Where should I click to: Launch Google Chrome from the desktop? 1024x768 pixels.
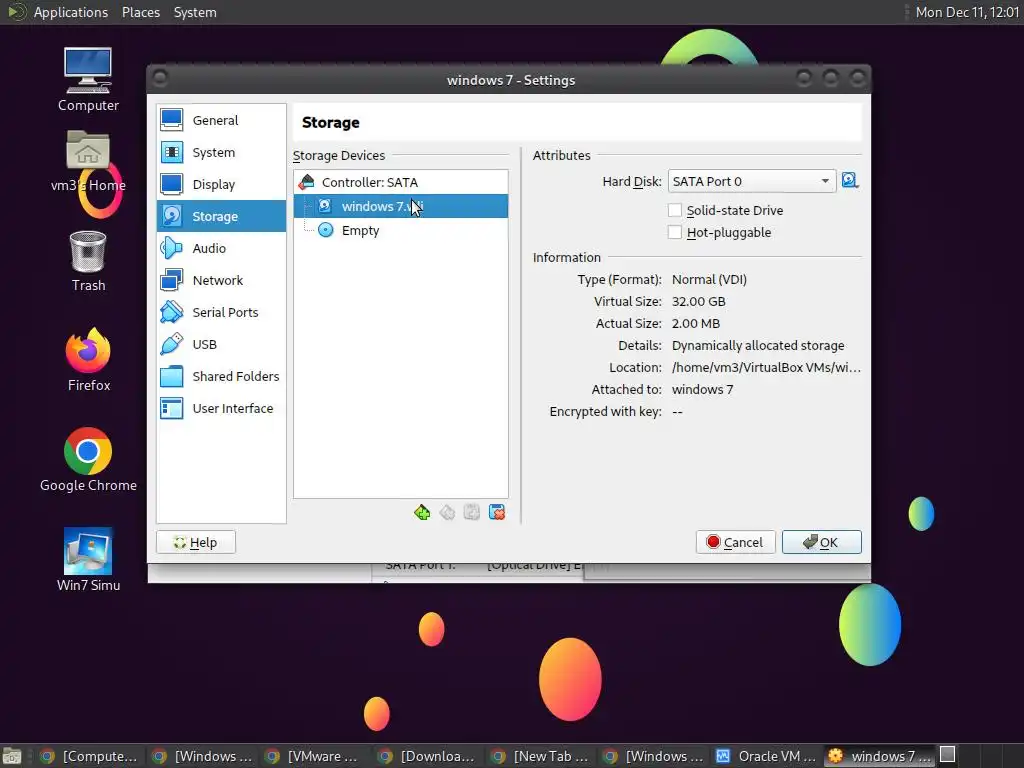click(x=88, y=460)
